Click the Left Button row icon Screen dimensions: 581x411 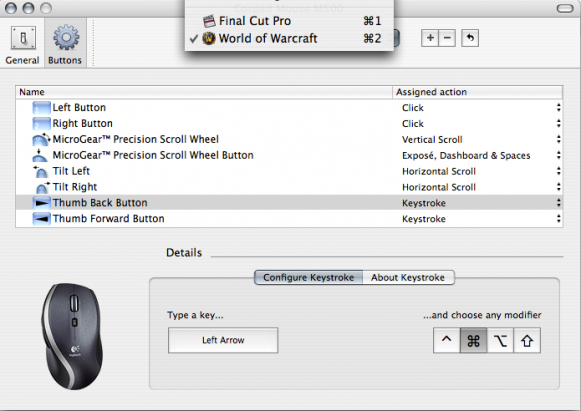(x=41, y=108)
